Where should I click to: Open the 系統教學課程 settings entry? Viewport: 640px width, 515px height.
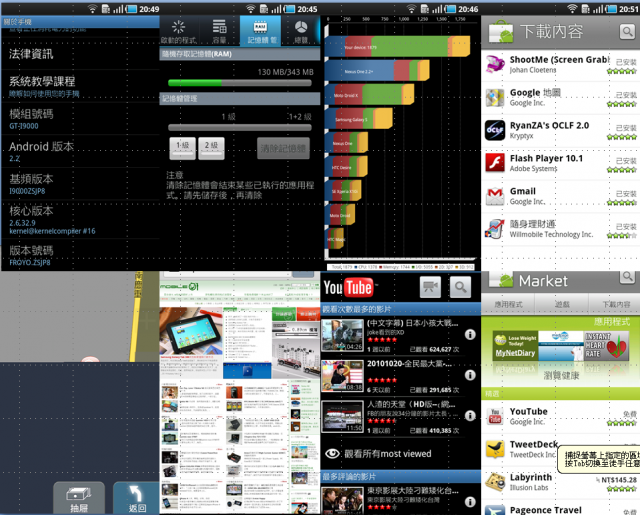(x=80, y=86)
